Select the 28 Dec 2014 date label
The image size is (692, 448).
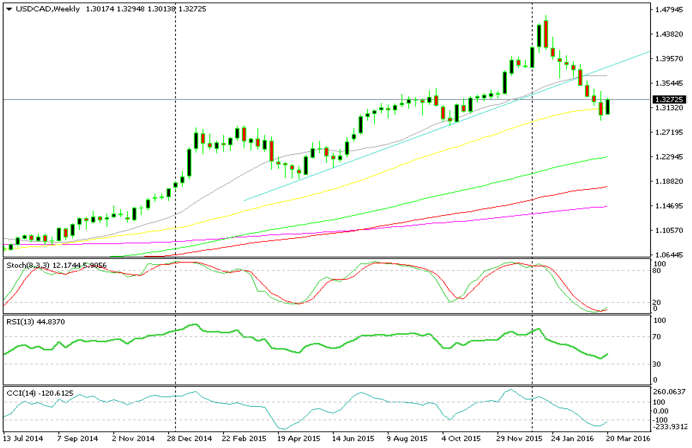pyautogui.click(x=189, y=438)
